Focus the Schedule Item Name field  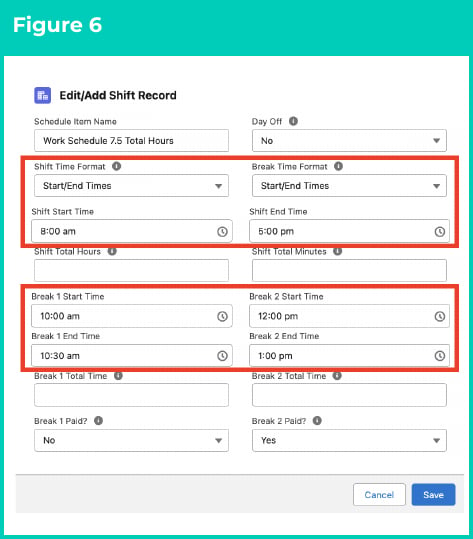(131, 141)
